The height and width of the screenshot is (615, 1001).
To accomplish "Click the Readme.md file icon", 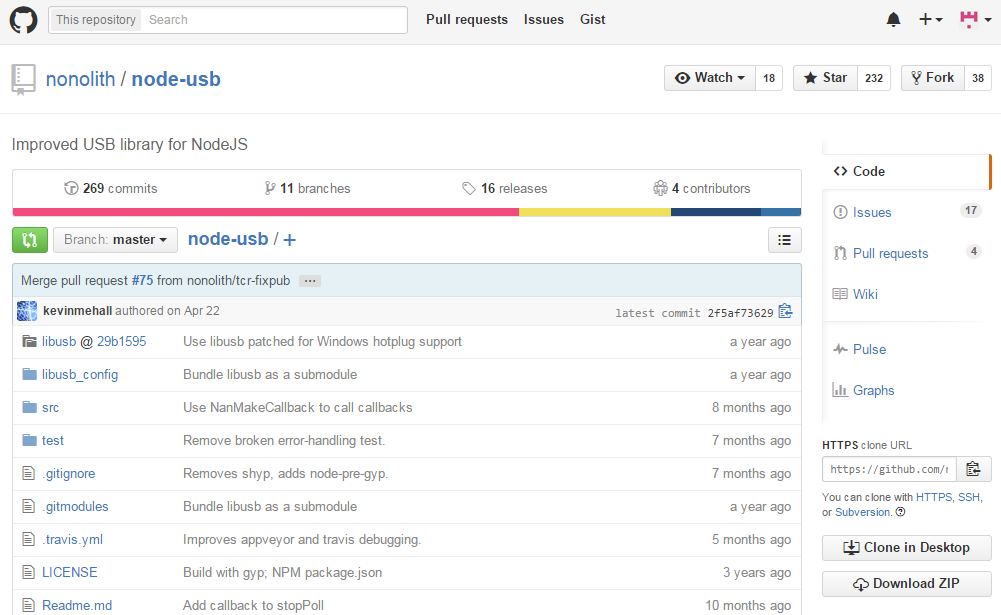I will (x=28, y=605).
